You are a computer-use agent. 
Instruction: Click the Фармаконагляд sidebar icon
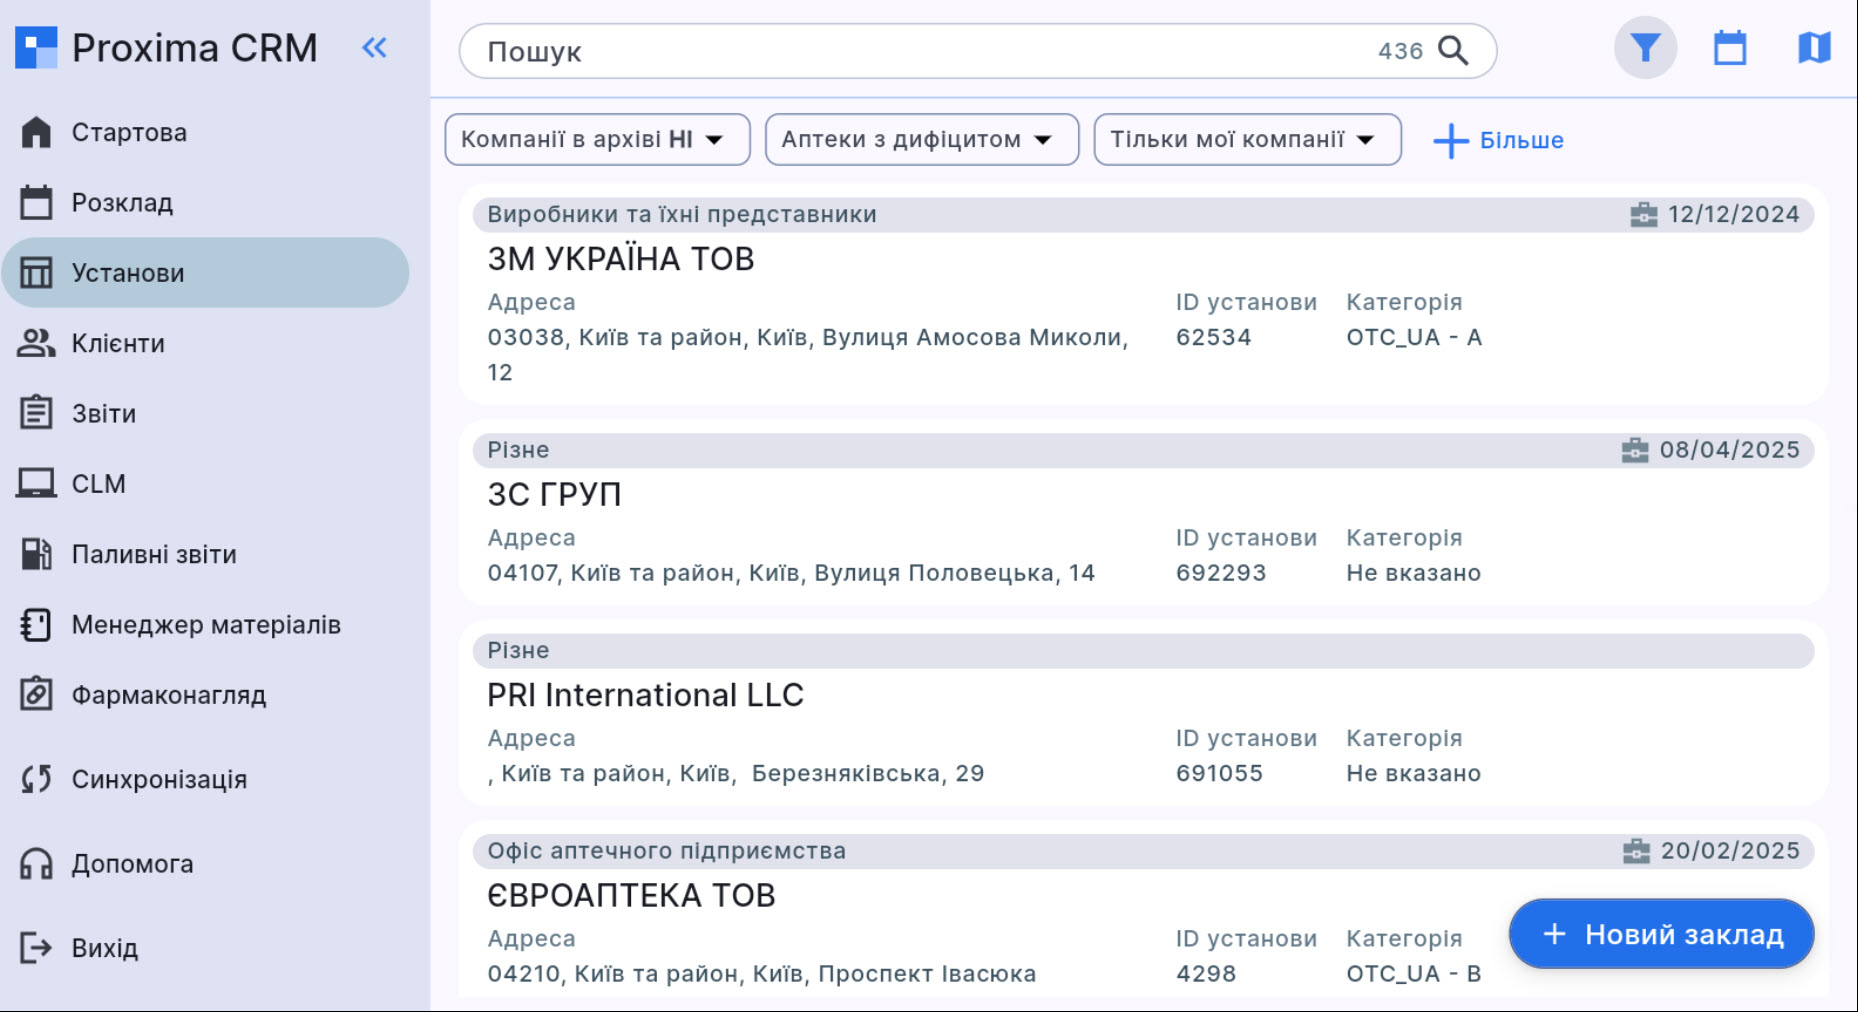point(37,695)
